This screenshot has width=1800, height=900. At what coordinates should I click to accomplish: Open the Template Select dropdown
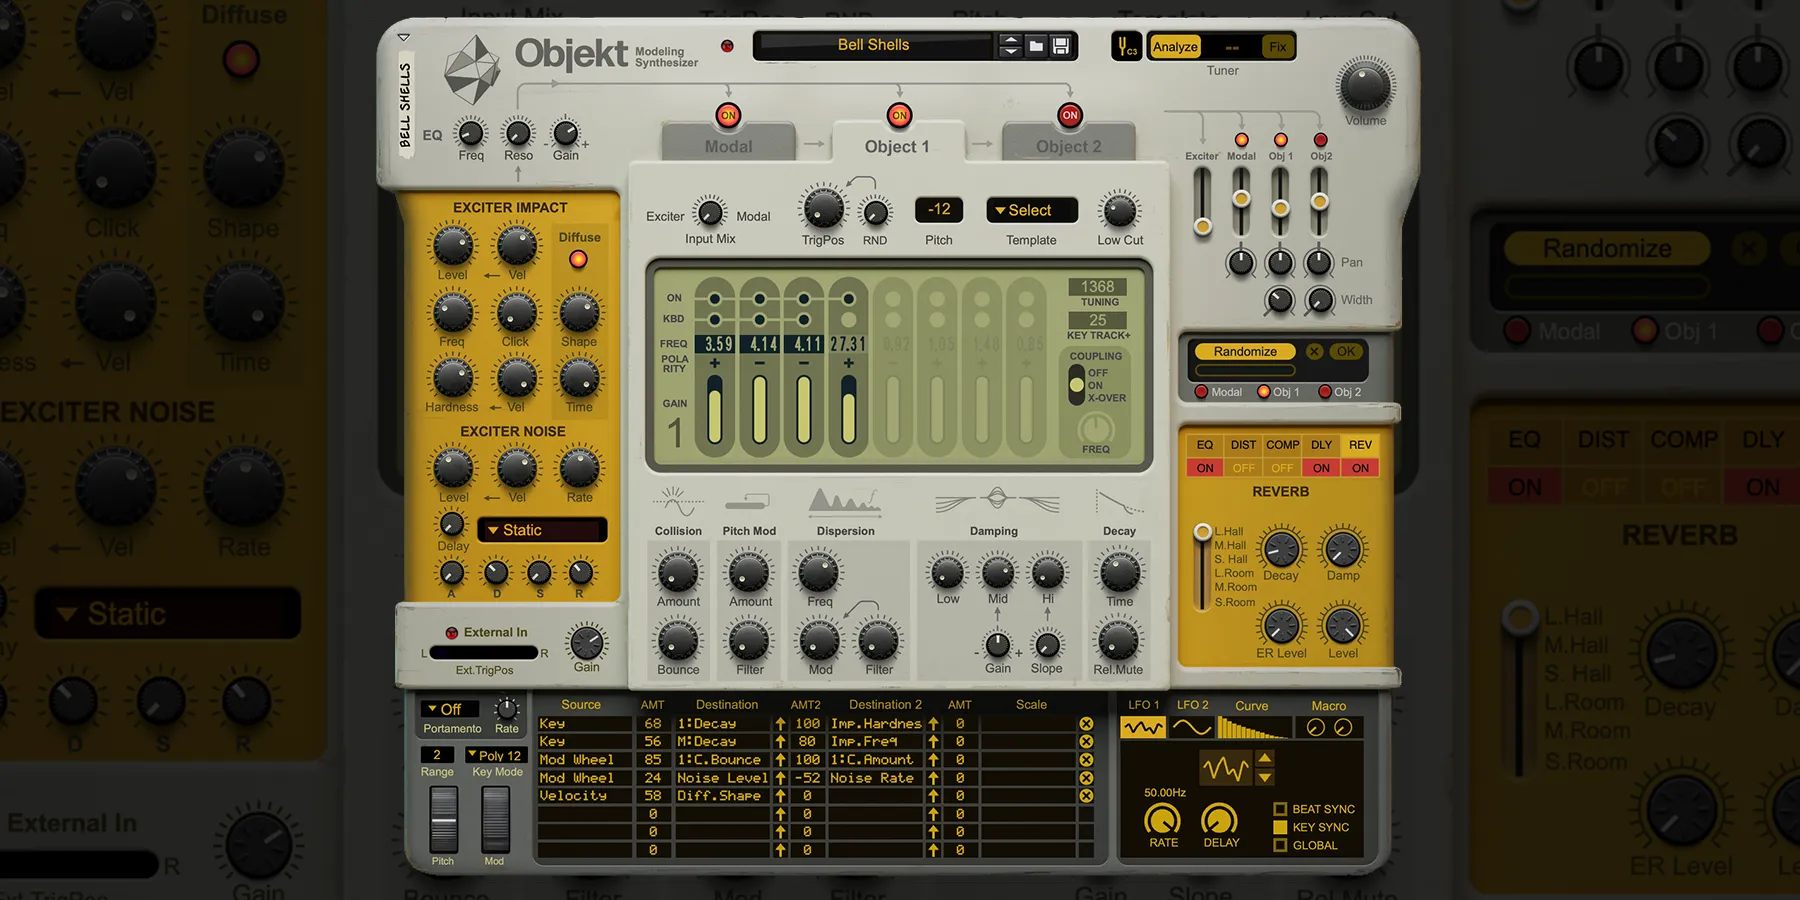pyautogui.click(x=1030, y=210)
